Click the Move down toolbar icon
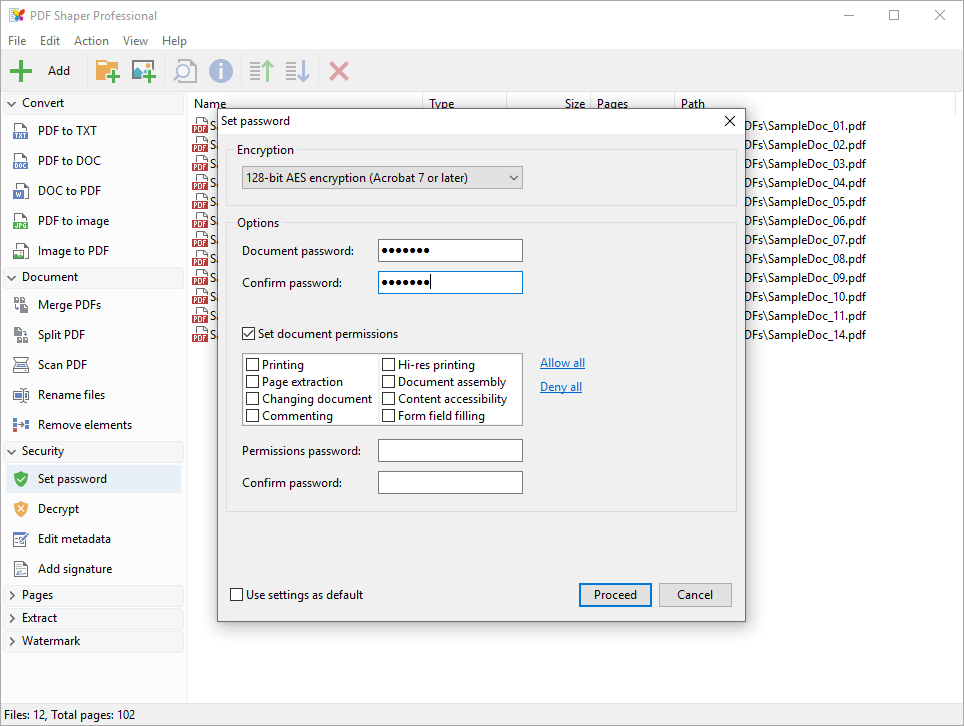This screenshot has width=964, height=726. click(x=298, y=71)
